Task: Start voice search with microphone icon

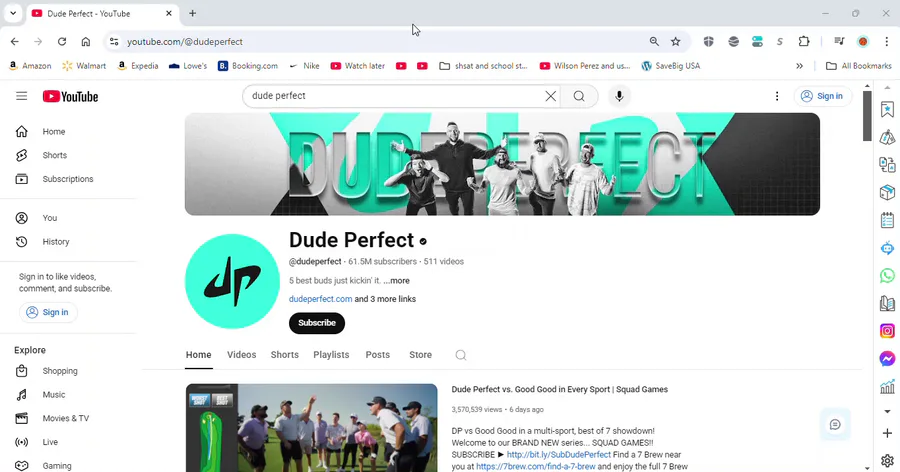Action: coord(619,96)
